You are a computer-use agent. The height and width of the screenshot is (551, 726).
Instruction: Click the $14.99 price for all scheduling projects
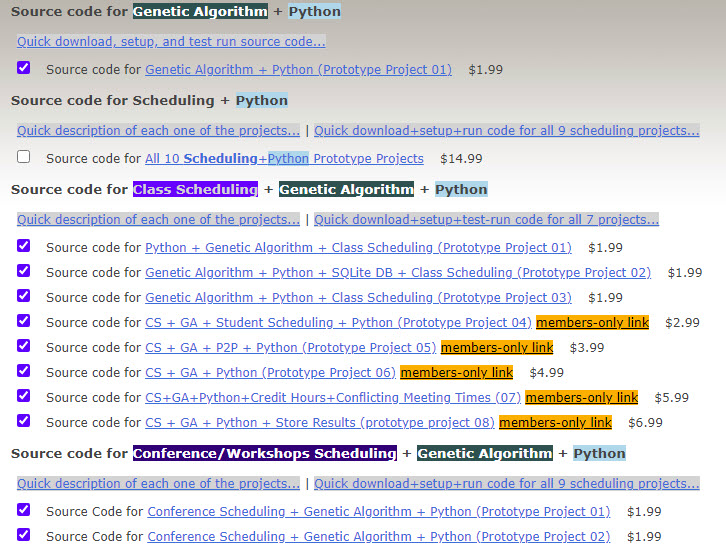[x=461, y=159]
